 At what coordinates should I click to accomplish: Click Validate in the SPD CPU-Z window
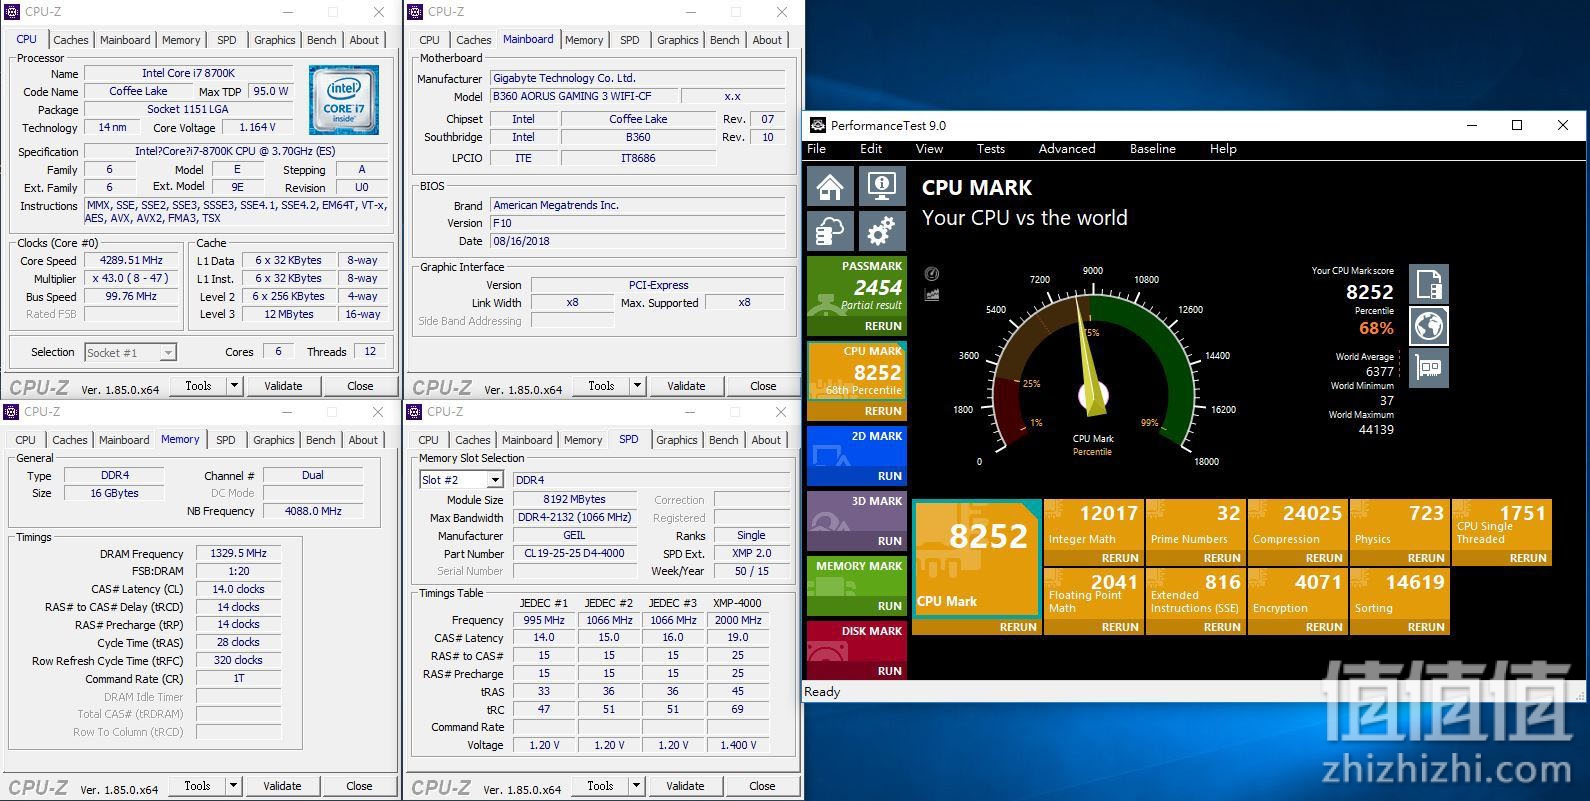tap(685, 785)
